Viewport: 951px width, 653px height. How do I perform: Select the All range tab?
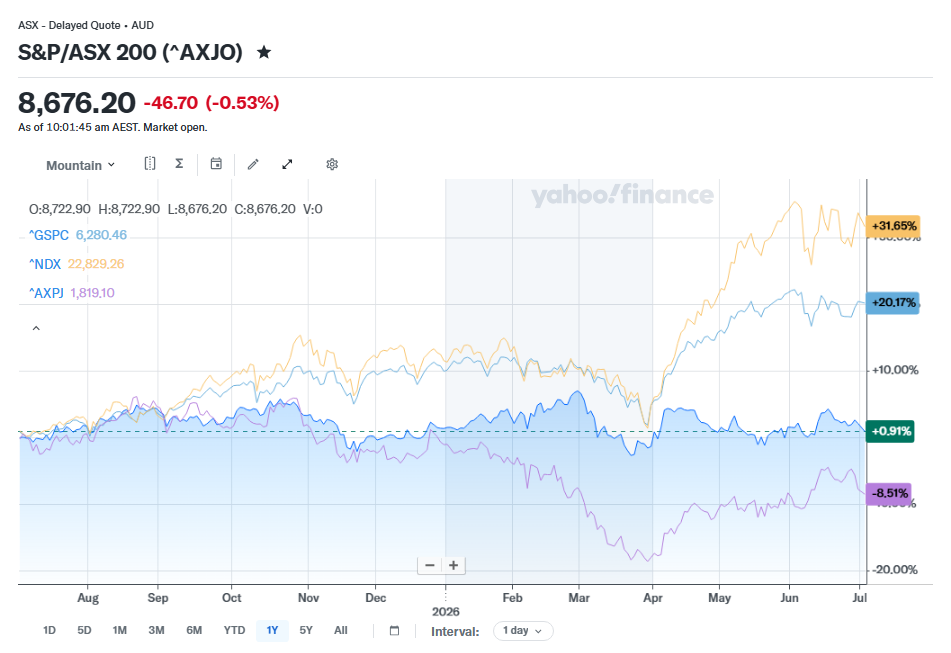point(341,631)
